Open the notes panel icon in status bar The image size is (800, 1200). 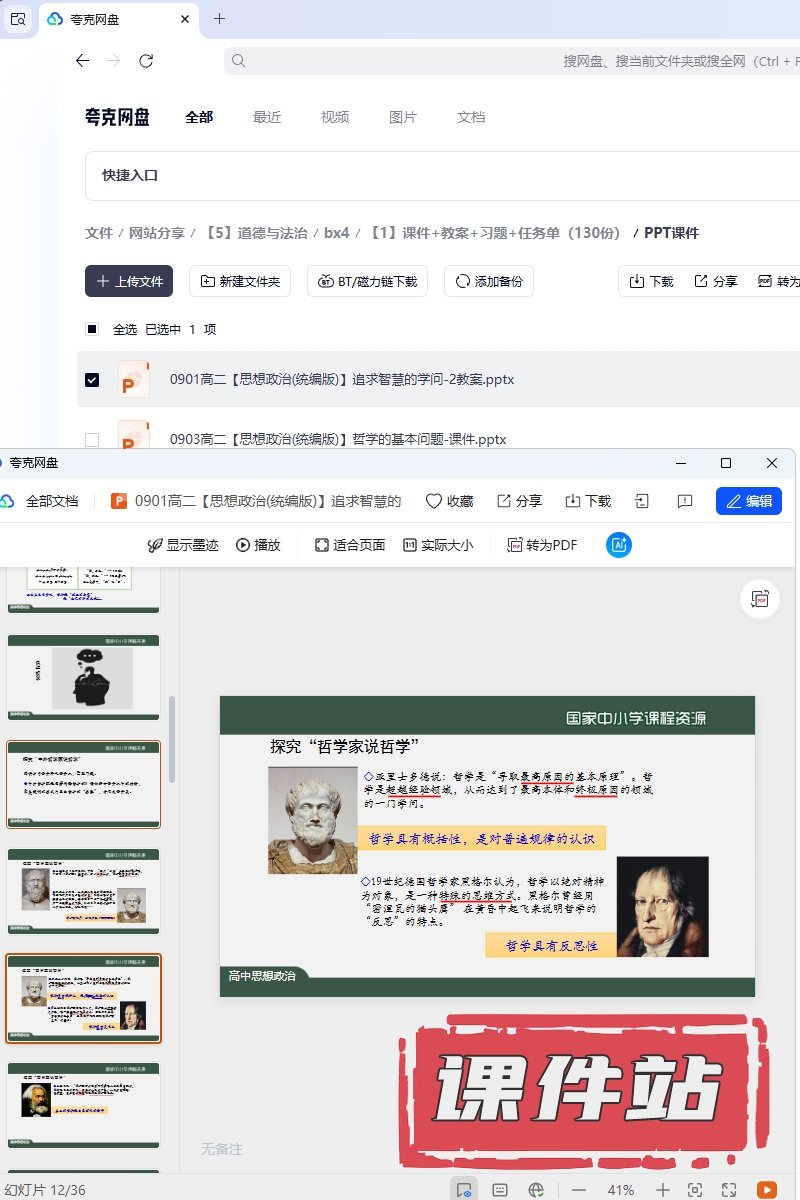tap(500, 1190)
